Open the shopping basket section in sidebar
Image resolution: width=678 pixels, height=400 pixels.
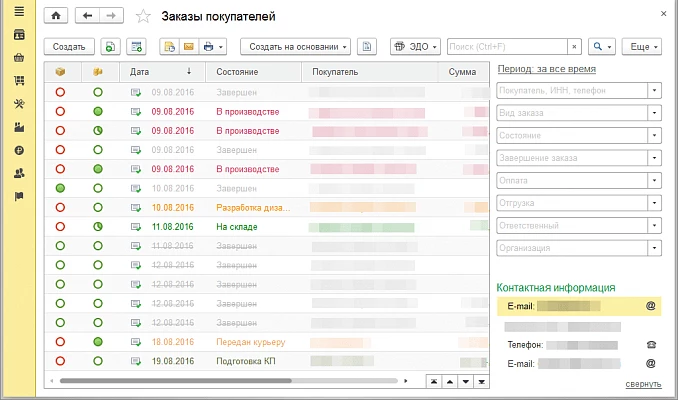point(19,58)
